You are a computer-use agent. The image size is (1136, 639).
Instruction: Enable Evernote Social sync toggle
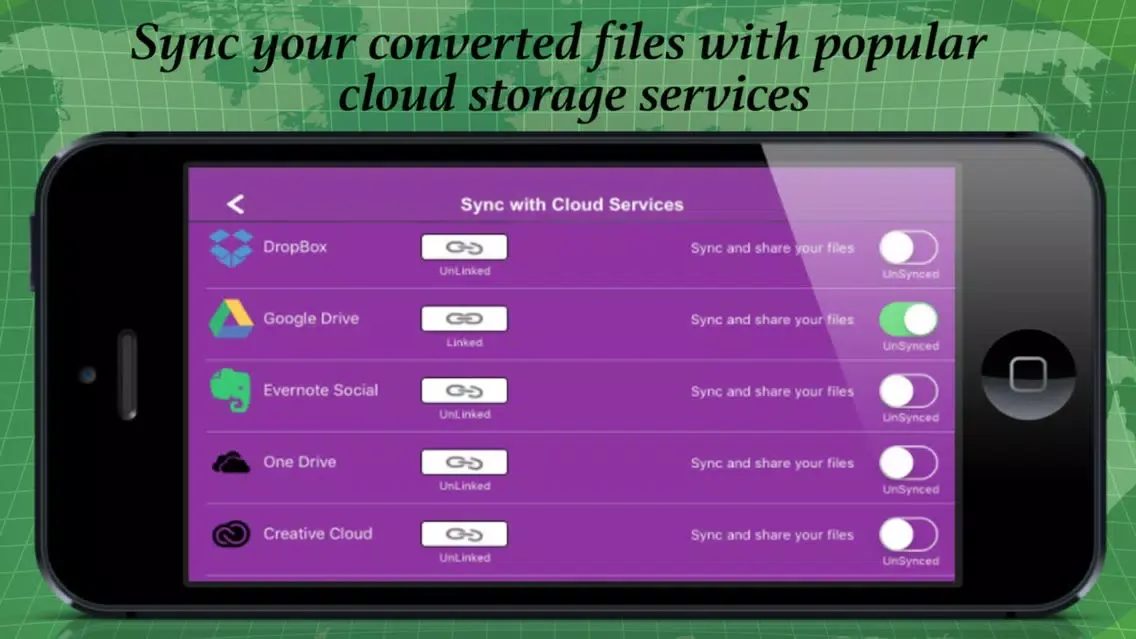tap(909, 391)
